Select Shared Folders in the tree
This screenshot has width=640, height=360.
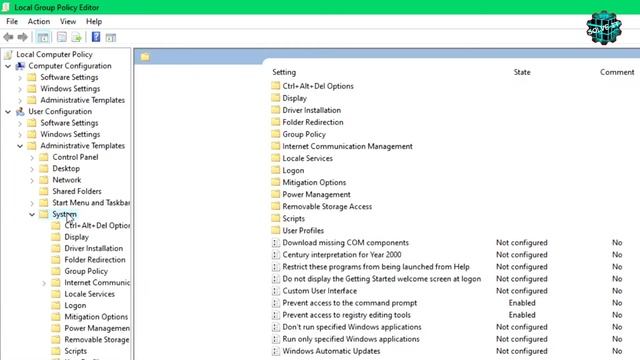coord(77,191)
